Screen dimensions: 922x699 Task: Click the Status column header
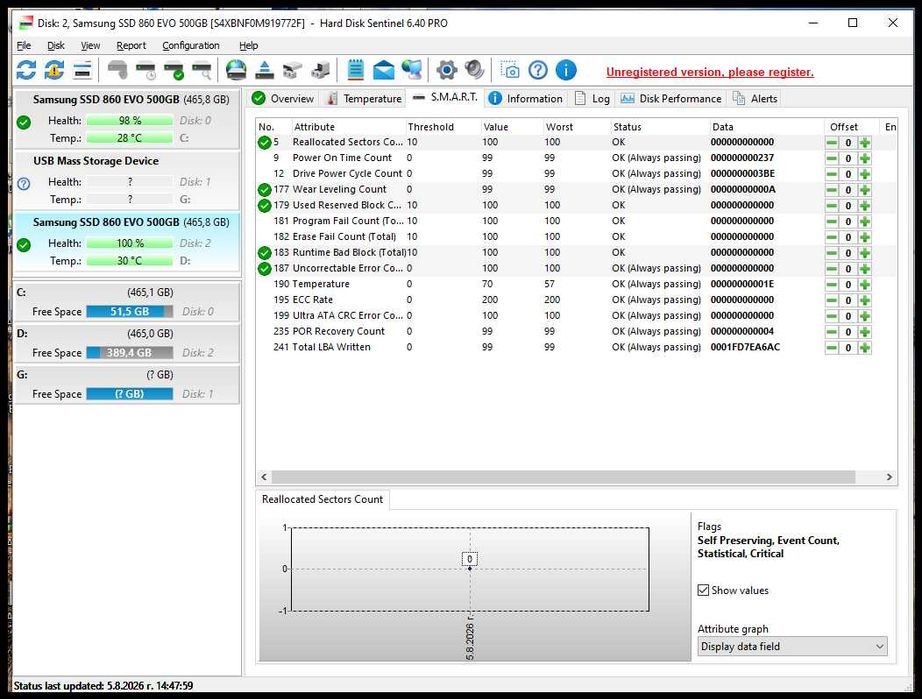659,126
